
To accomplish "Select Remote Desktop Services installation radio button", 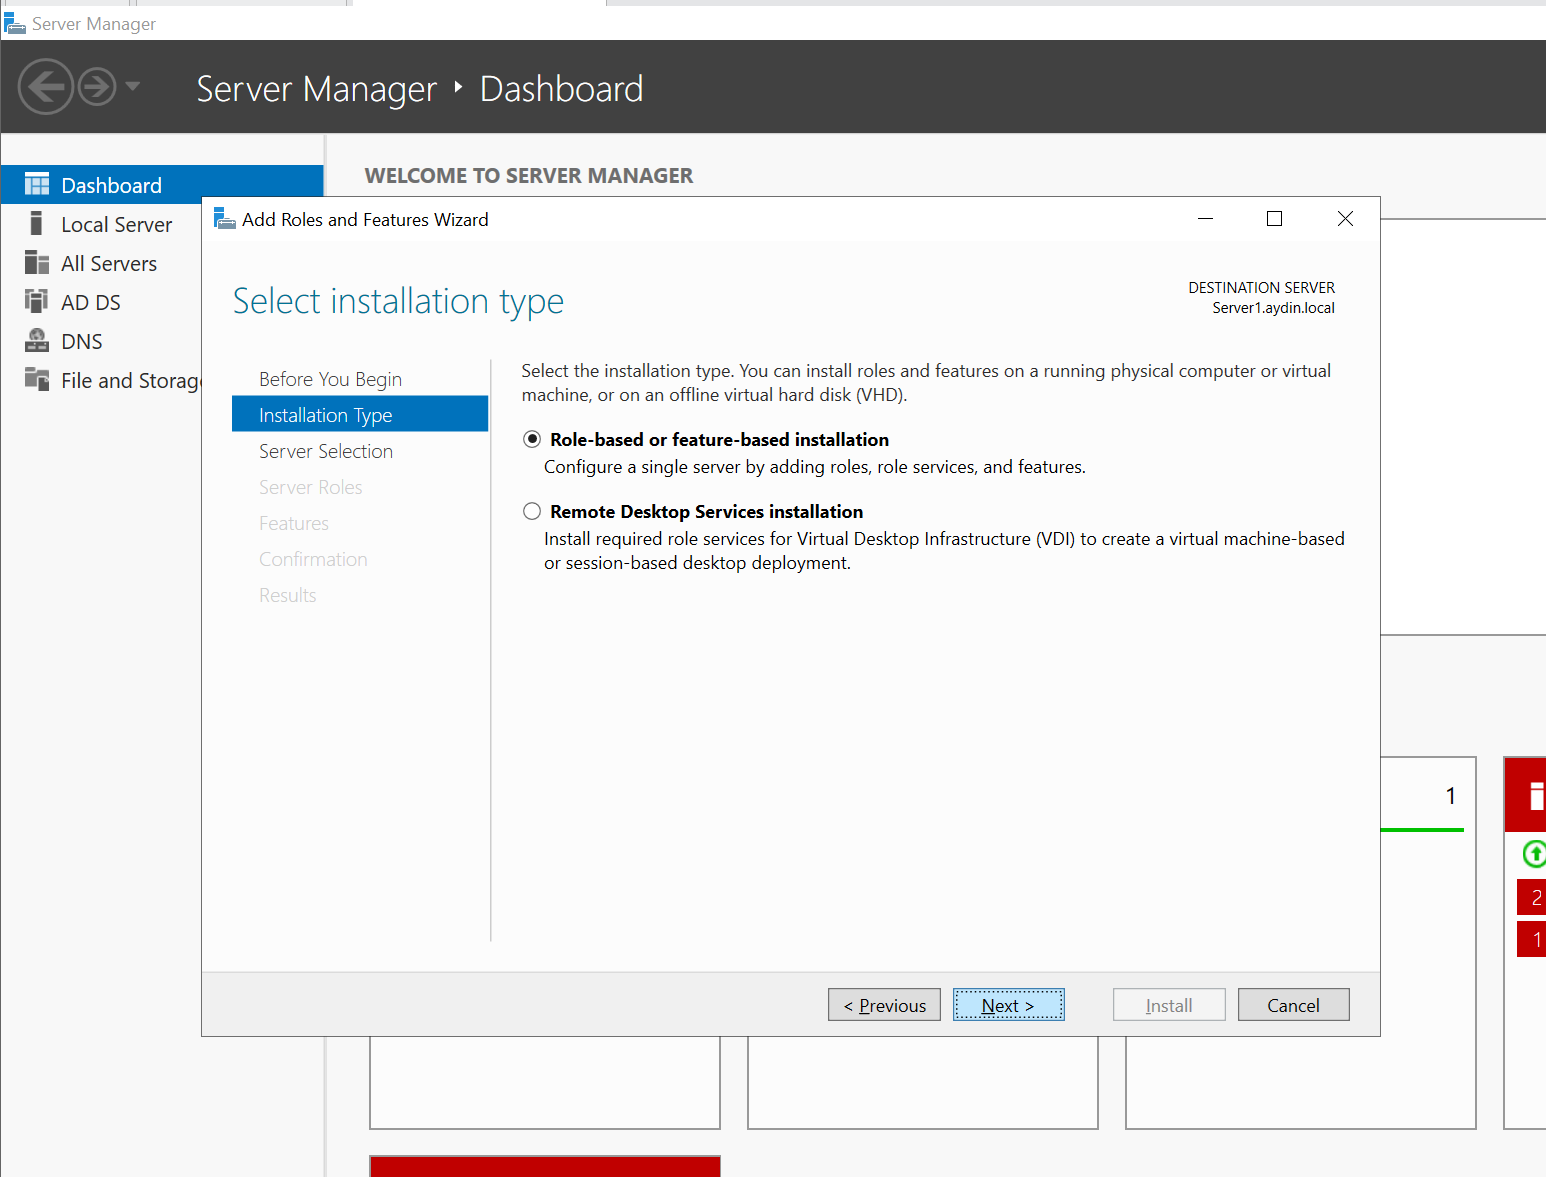I will point(532,511).
